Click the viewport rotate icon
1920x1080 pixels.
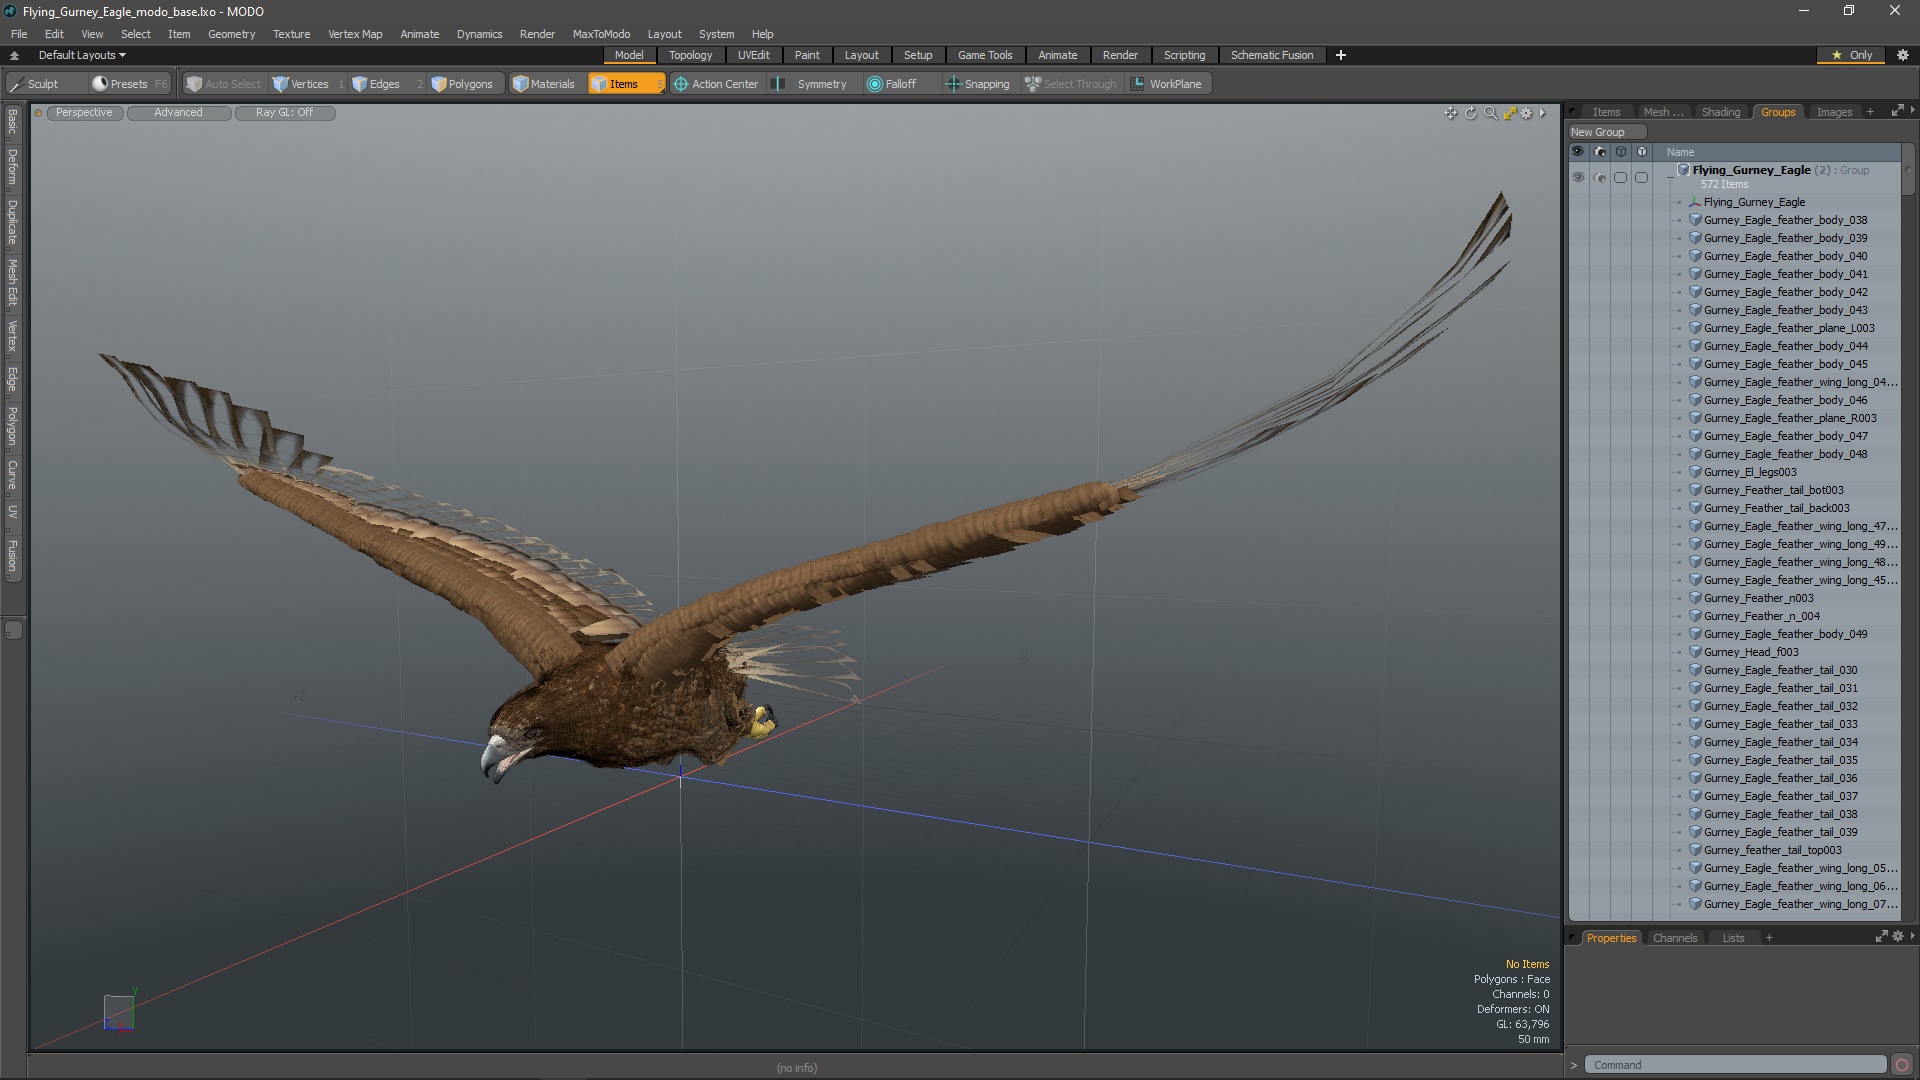pyautogui.click(x=1470, y=113)
